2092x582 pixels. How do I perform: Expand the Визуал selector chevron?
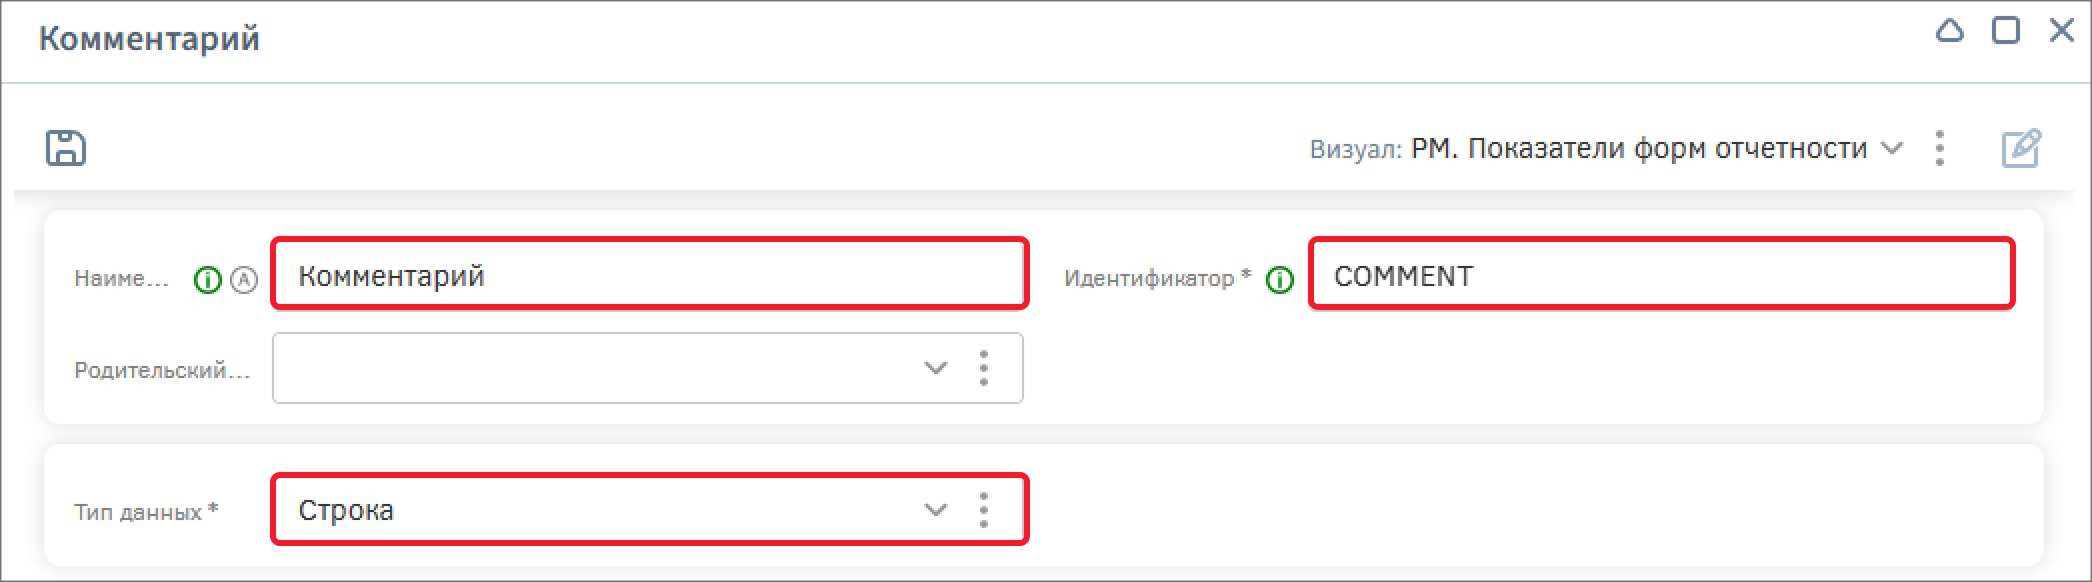(x=1891, y=148)
